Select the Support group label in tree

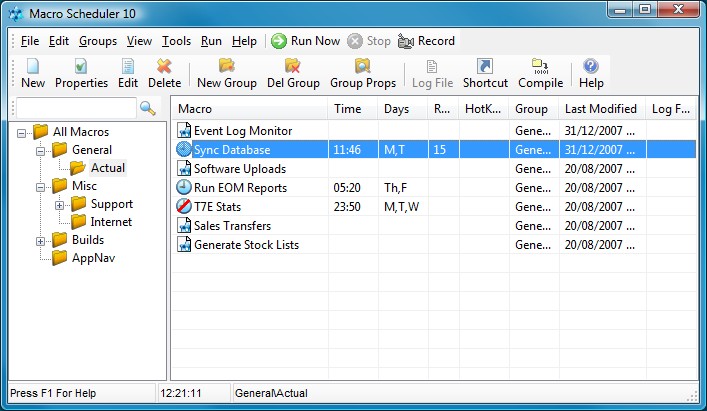tap(112, 204)
